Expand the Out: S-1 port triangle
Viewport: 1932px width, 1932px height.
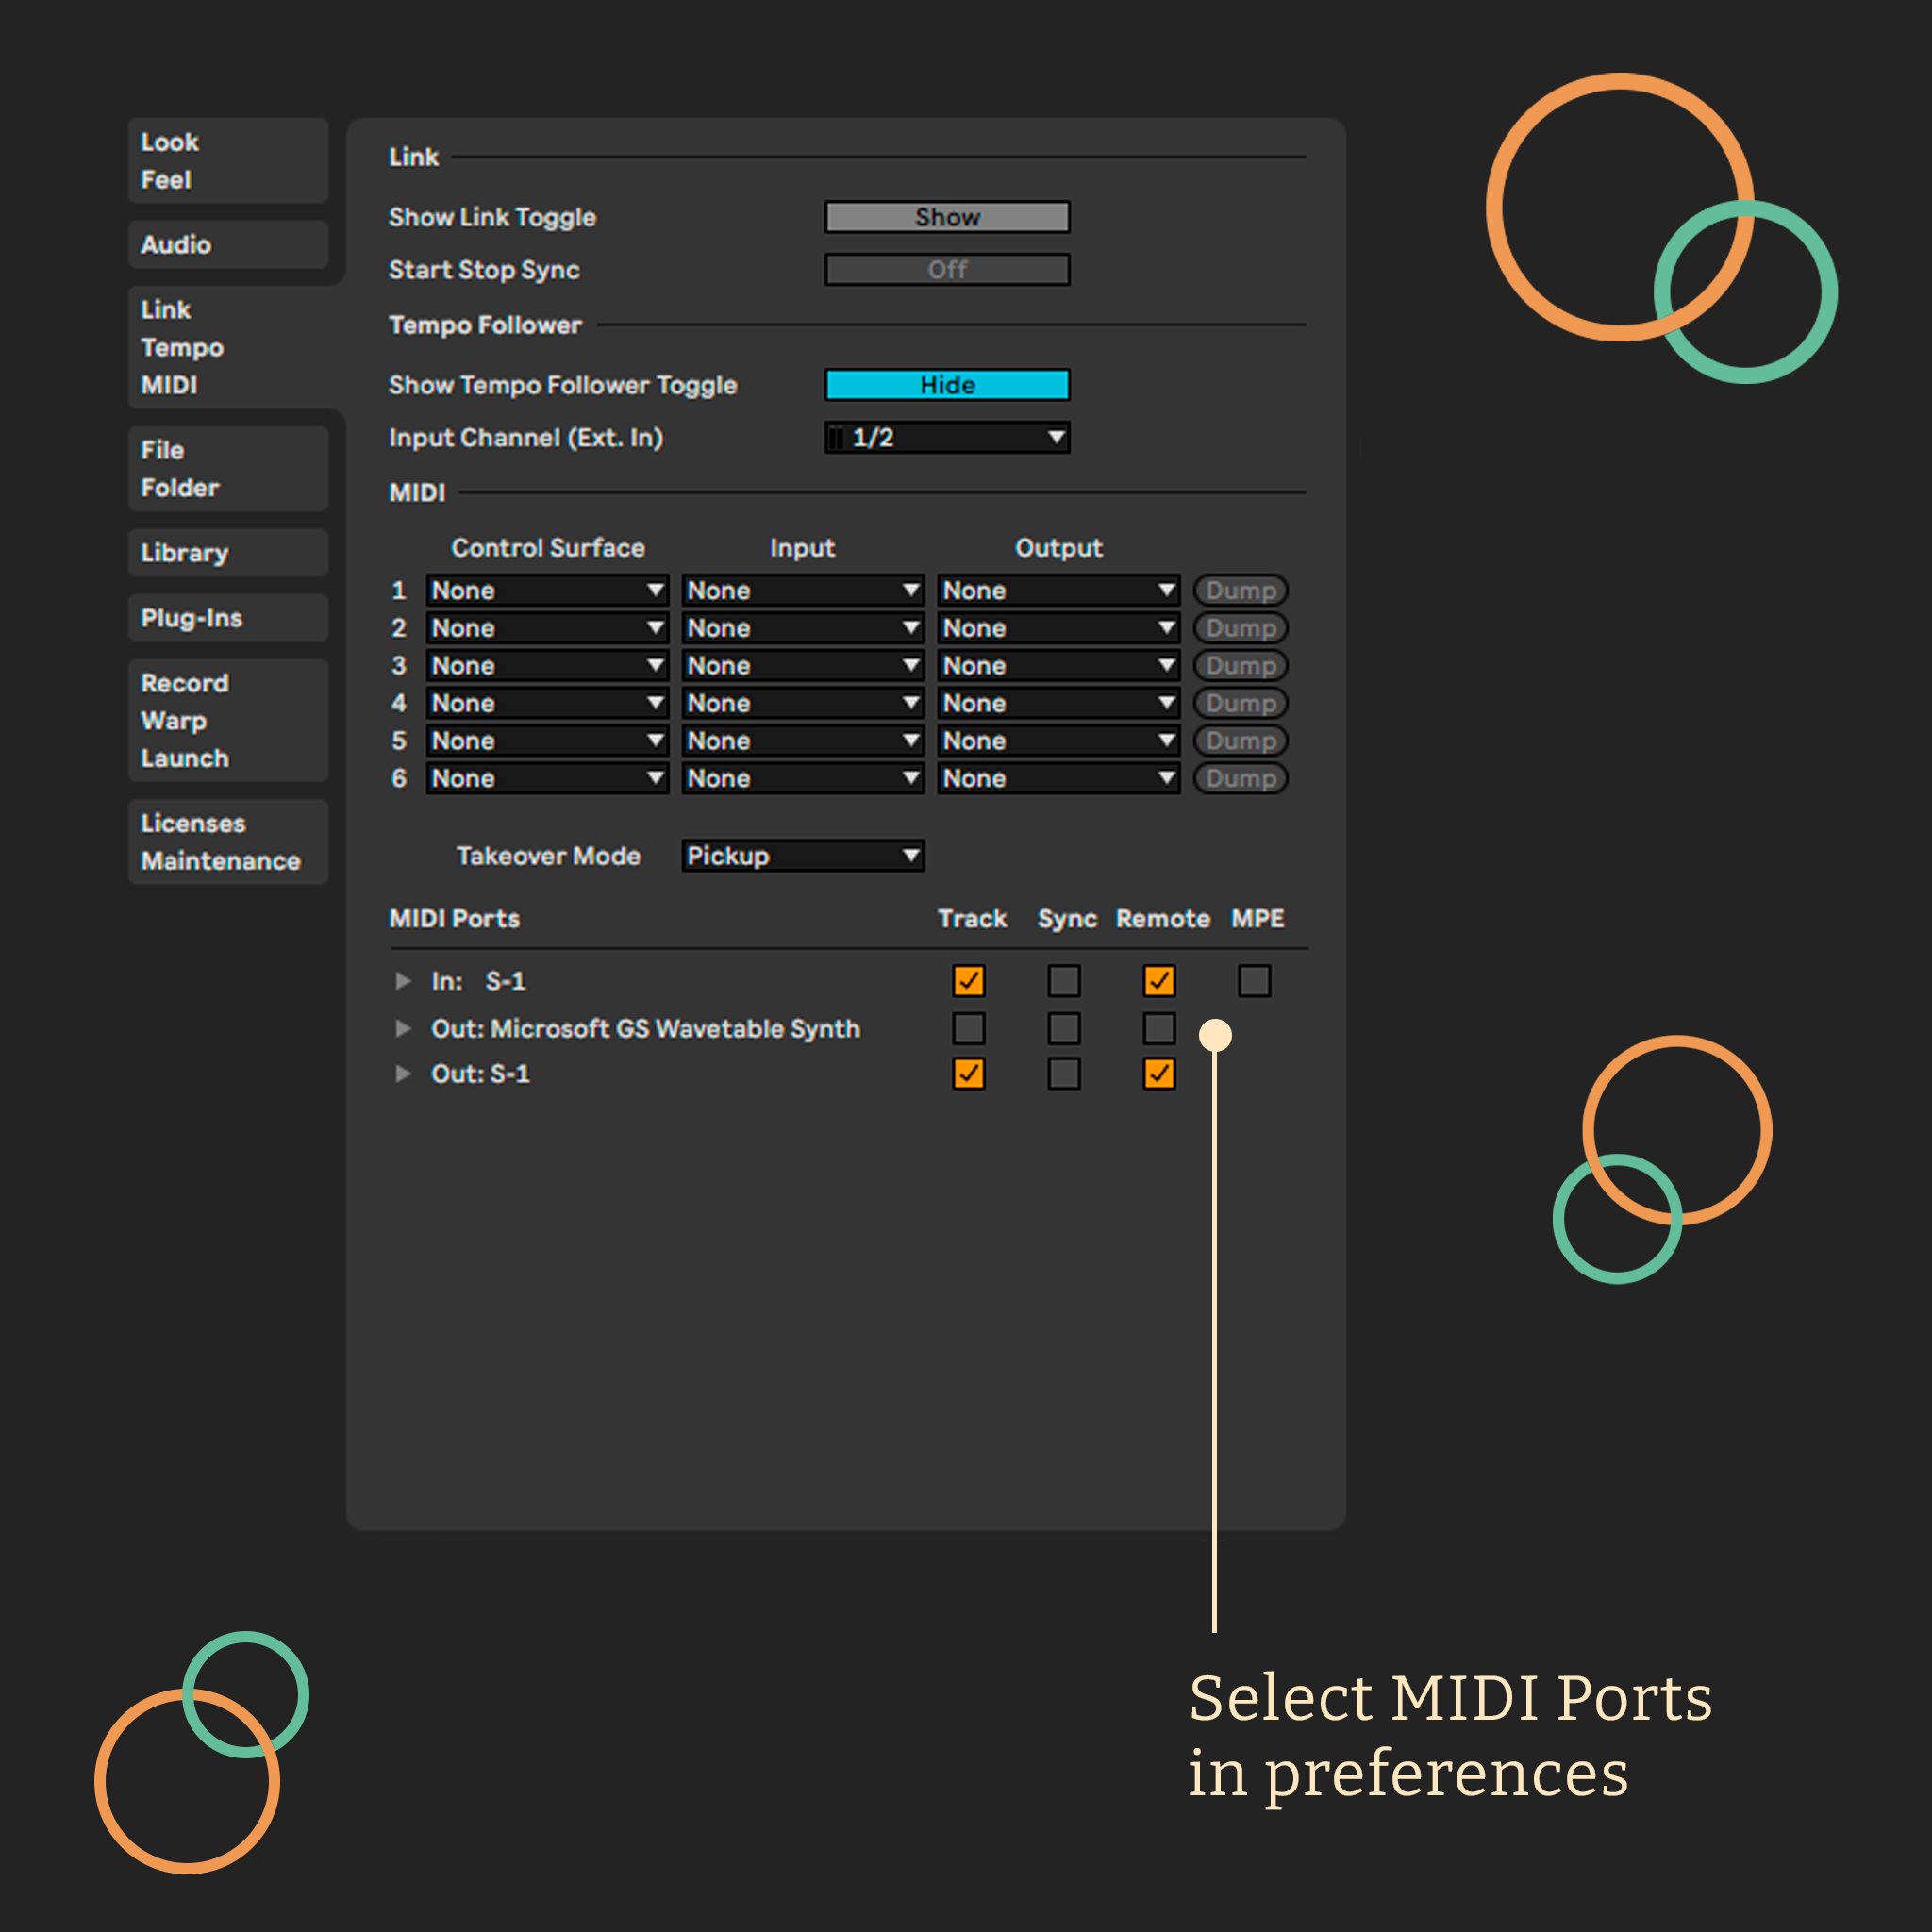[403, 1073]
